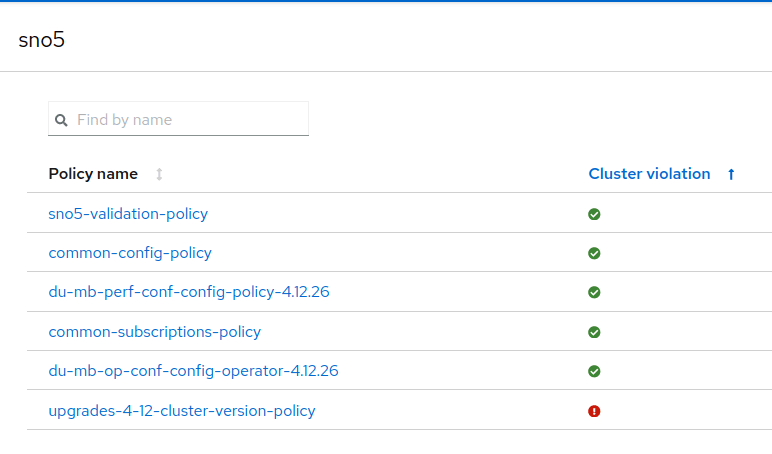Sort by Policy name column arrows
Image resolution: width=772 pixels, height=454 pixels.
coord(159,174)
